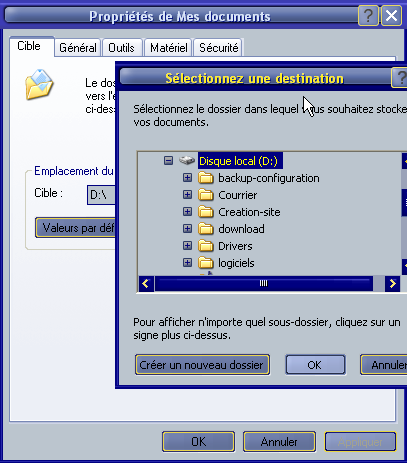The height and width of the screenshot is (463, 407).
Task: Click Annuler in destination dialog
Action: pos(384,365)
